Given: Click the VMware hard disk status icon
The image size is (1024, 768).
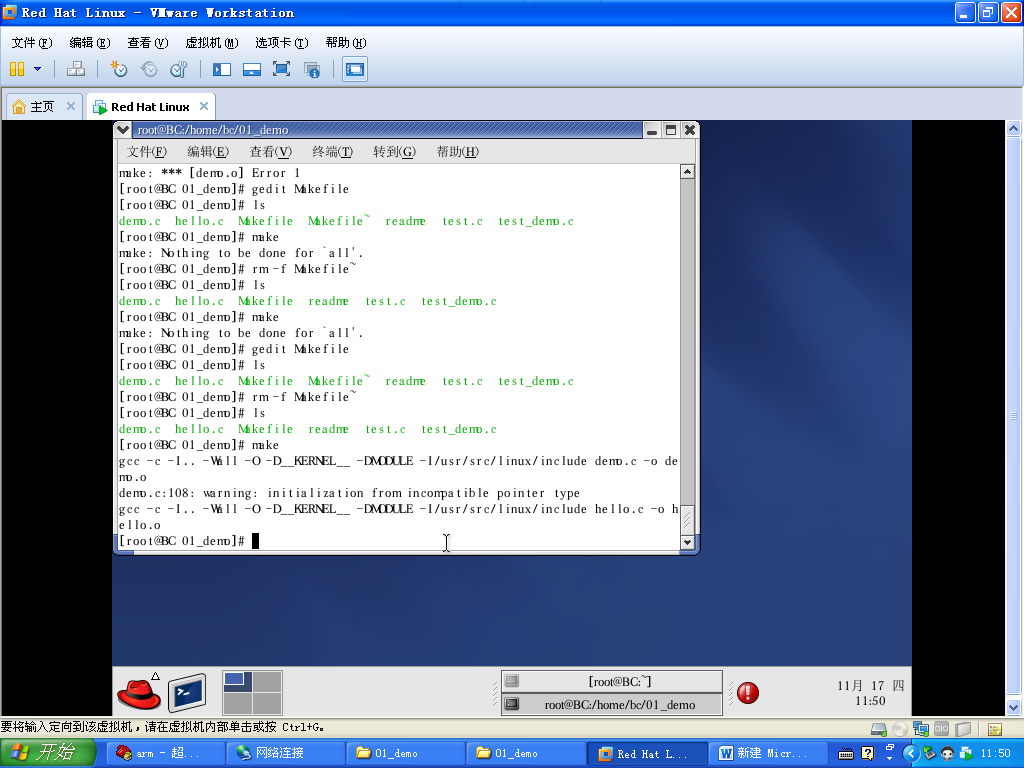Looking at the screenshot, I should click(x=879, y=729).
